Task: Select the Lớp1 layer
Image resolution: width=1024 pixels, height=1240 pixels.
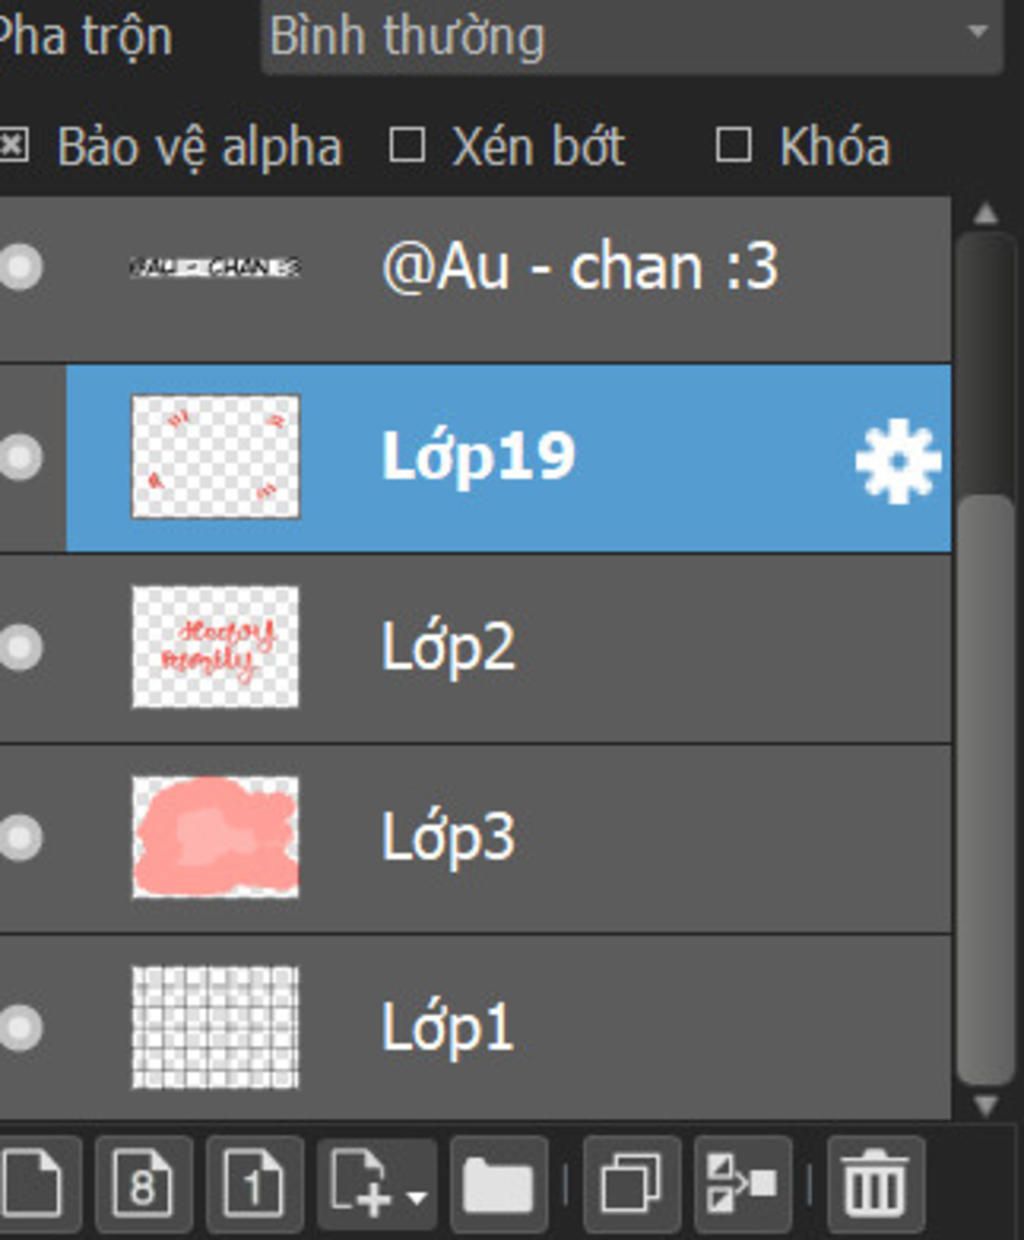Action: click(x=475, y=1028)
